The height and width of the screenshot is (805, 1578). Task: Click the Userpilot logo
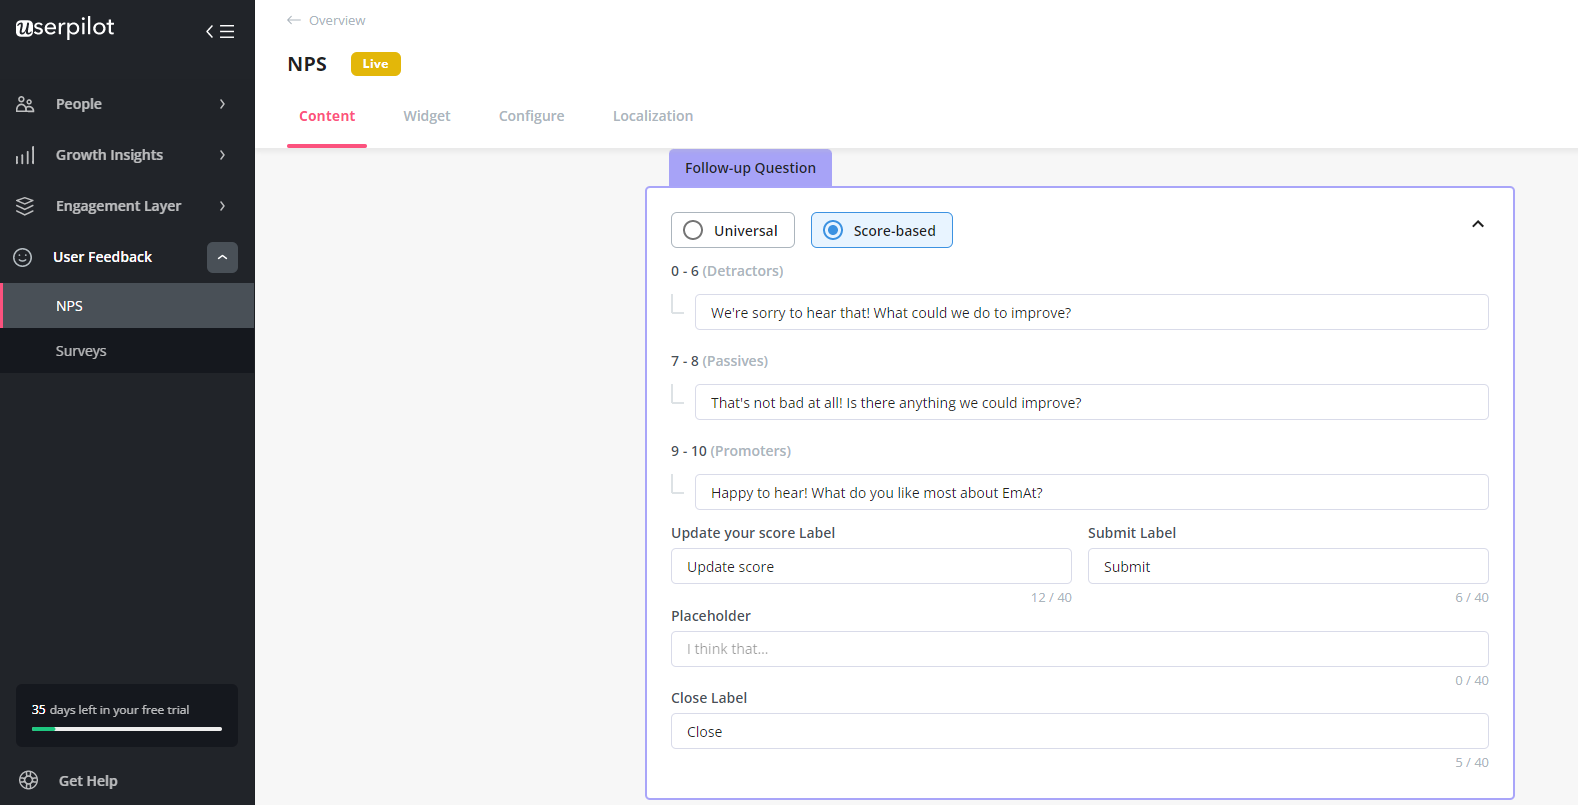click(x=65, y=28)
